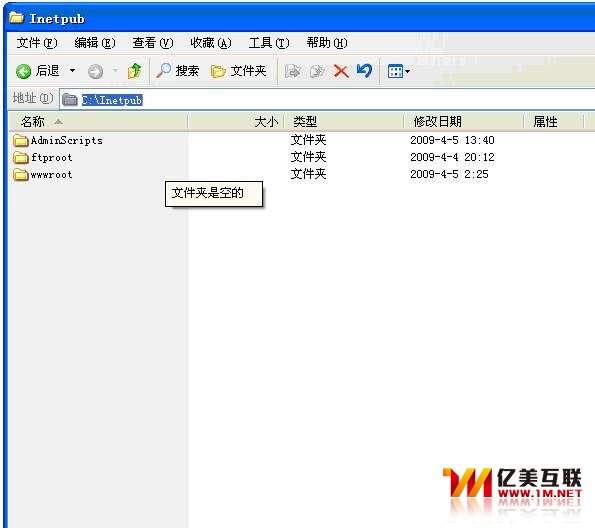595x528 pixels.
Task: Click the green Back arrow icon
Action: point(23,71)
